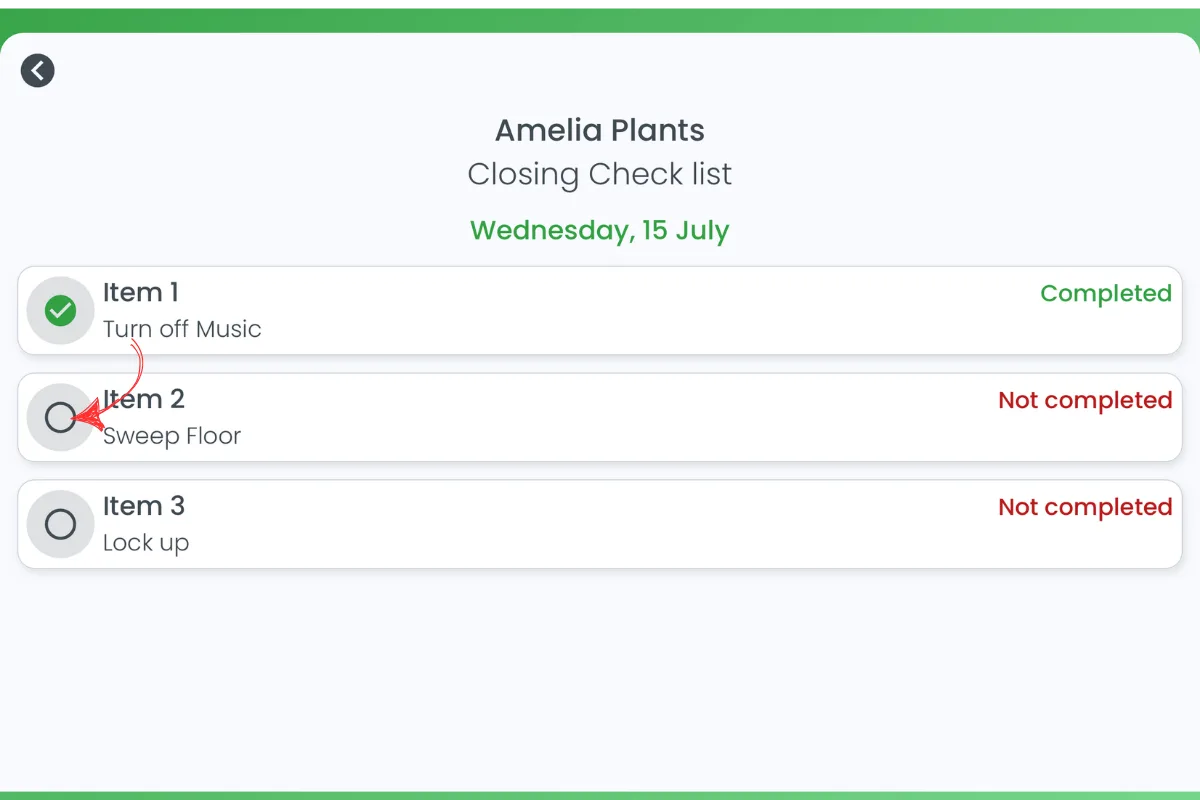Click the Amelia Plants heading
The image size is (1200, 800).
(x=600, y=130)
